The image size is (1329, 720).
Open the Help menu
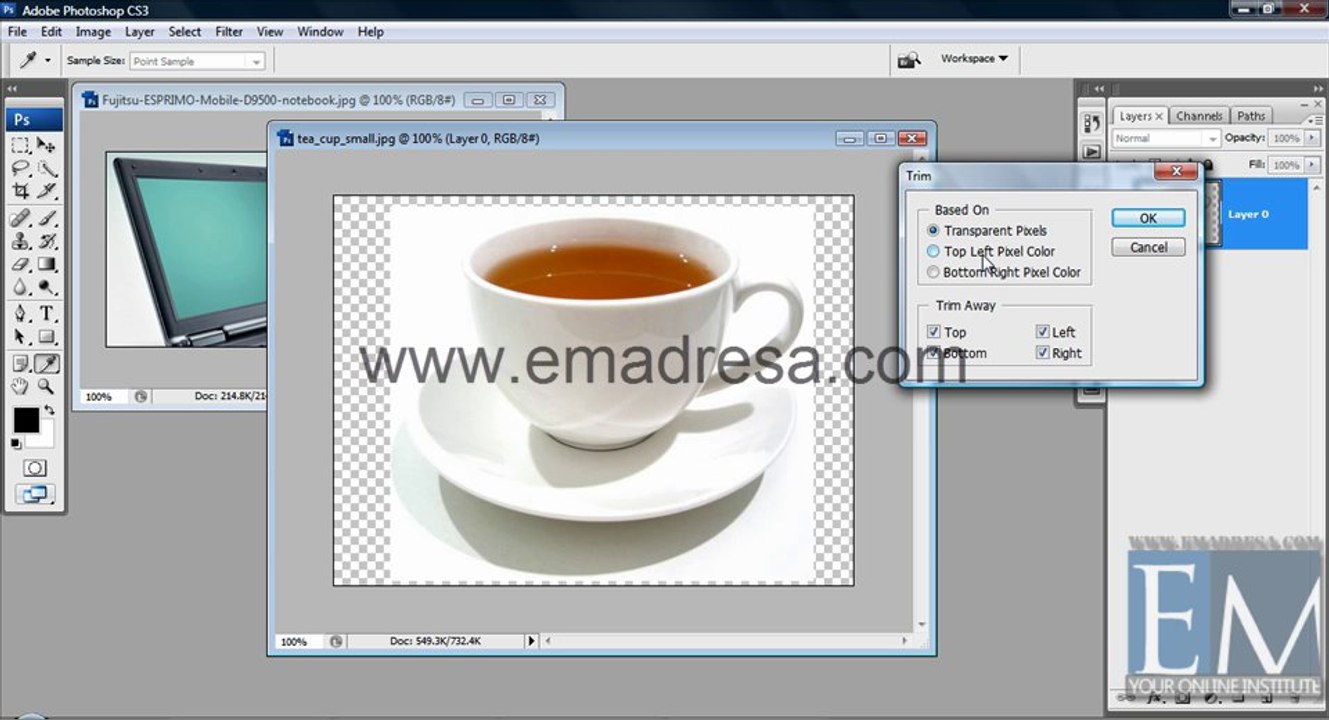click(x=370, y=32)
